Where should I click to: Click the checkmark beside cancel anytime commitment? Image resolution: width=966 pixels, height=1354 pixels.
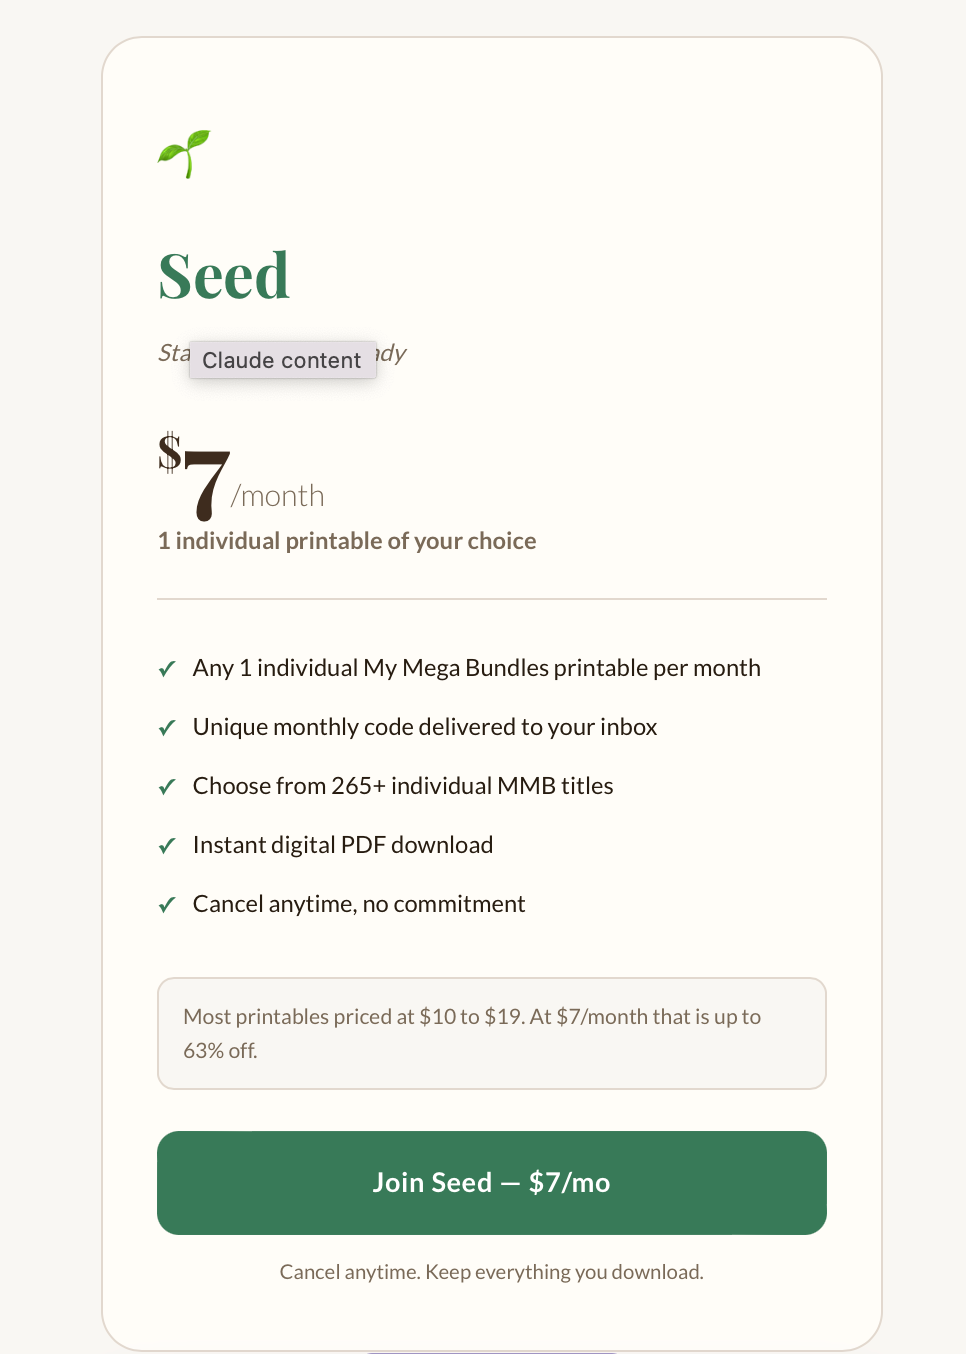[166, 904]
